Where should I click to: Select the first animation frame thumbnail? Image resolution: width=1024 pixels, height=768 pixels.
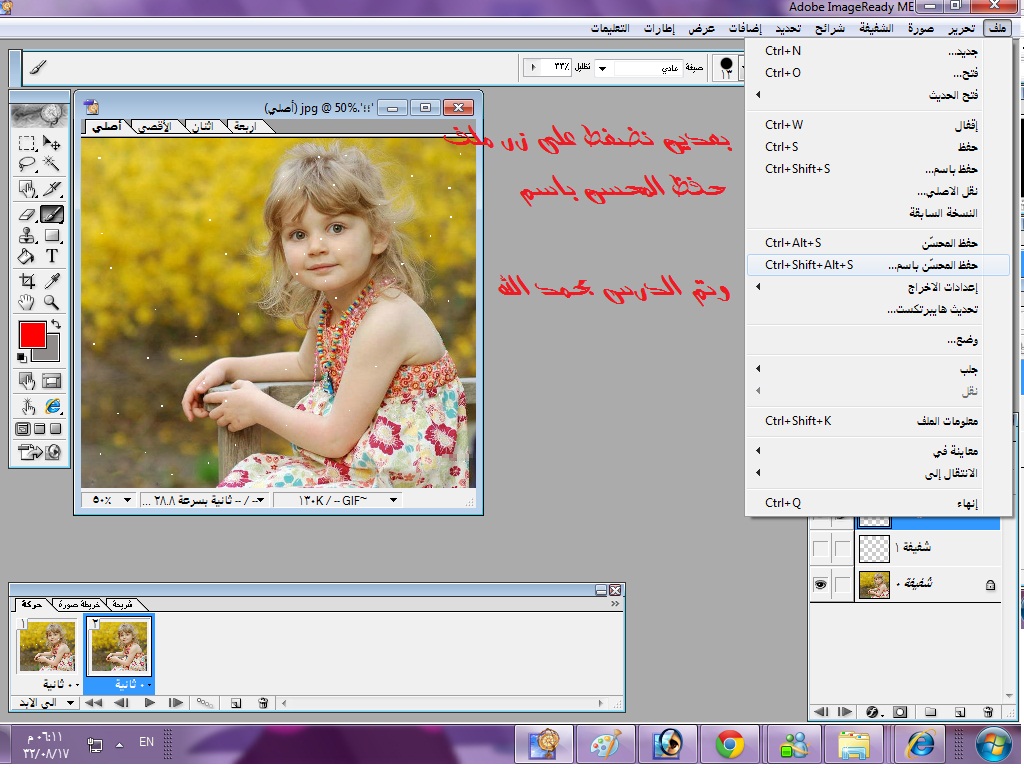tap(46, 645)
